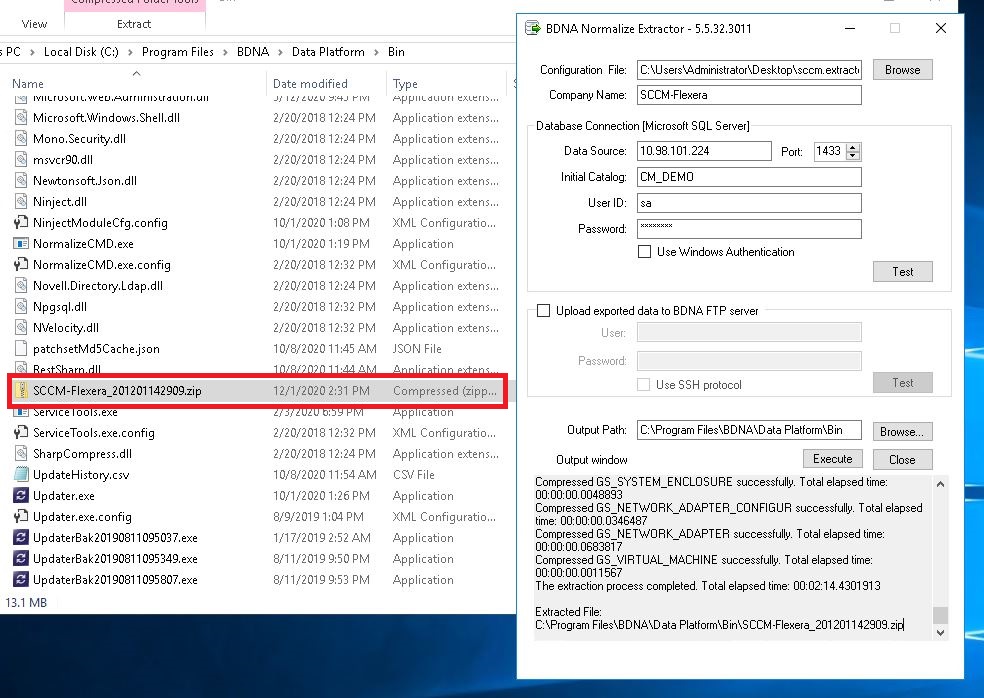Click Browse... next to Output Path
This screenshot has width=984, height=698.
click(902, 431)
